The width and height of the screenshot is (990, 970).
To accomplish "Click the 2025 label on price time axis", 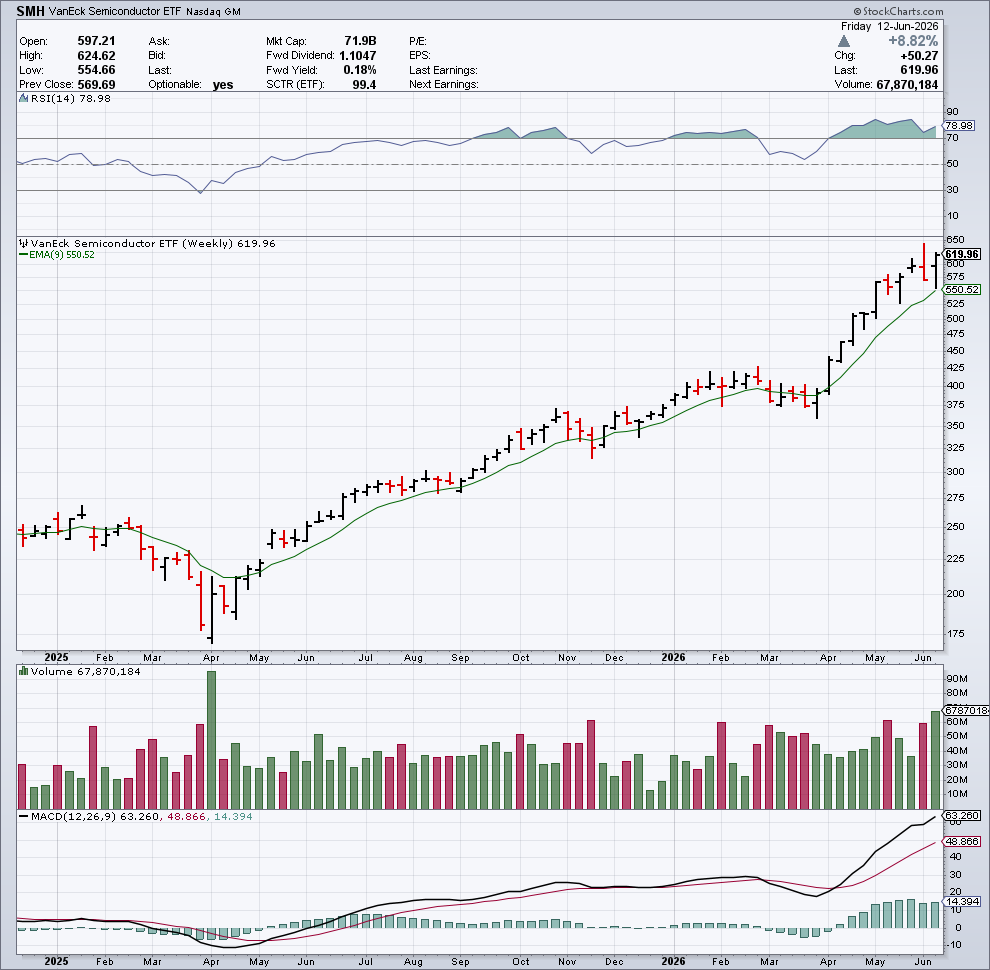I will coord(56,657).
